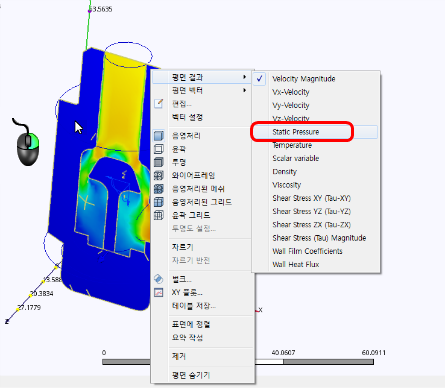
Task: Choose 자르기 (clip) from the context menu
Action: pos(182,247)
